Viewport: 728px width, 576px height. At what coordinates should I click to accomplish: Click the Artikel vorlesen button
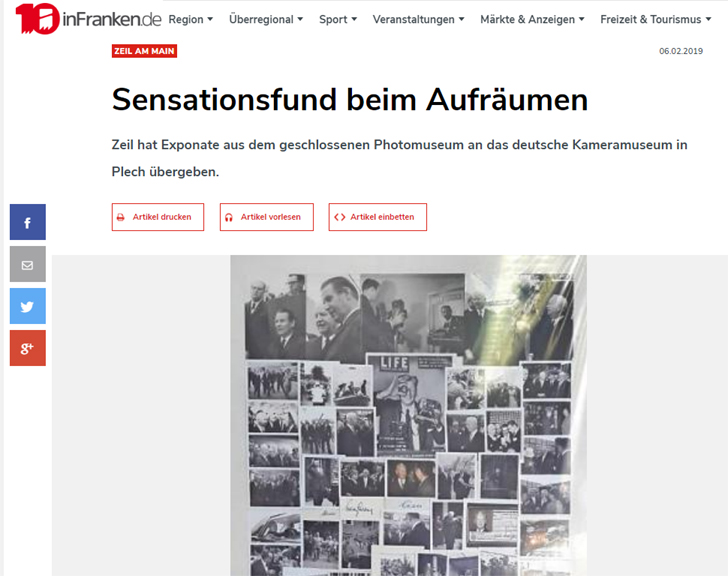click(x=267, y=217)
